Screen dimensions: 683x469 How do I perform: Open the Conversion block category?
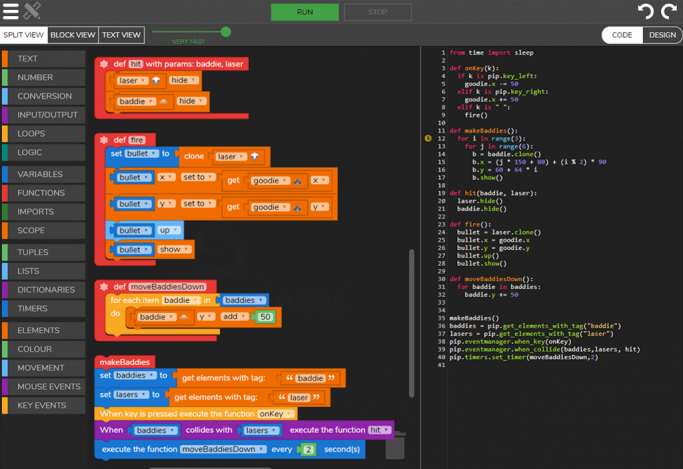(x=44, y=96)
